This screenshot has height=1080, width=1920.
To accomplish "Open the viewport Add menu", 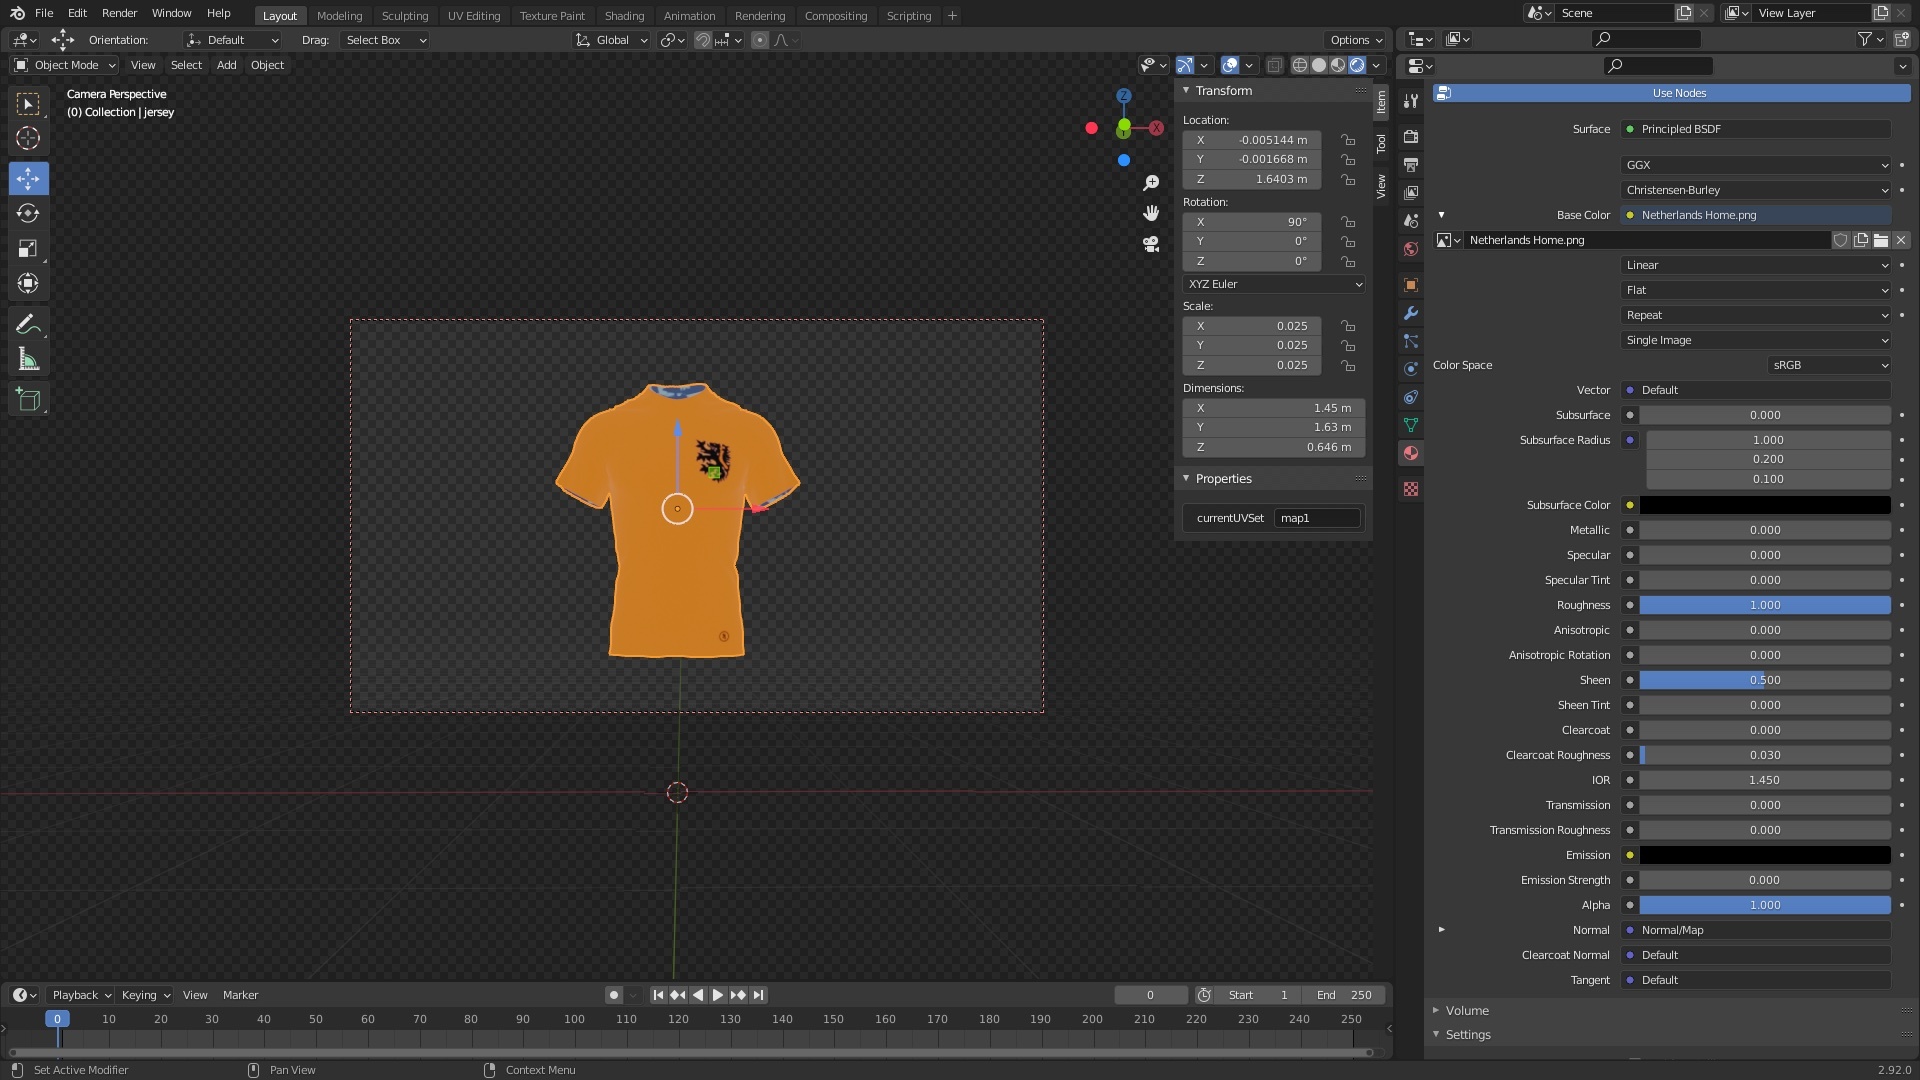I will click(226, 65).
